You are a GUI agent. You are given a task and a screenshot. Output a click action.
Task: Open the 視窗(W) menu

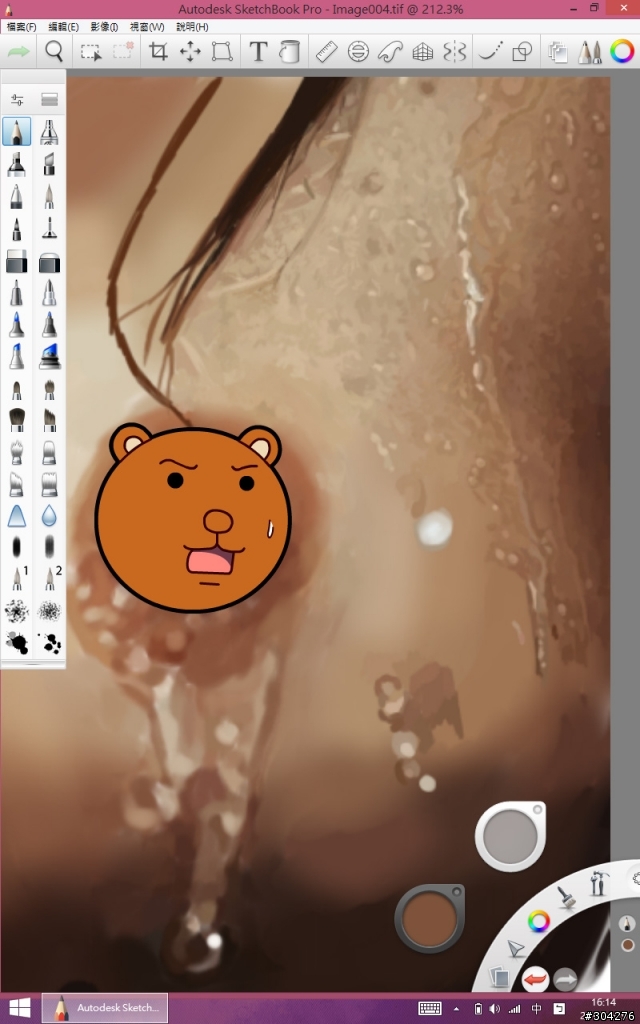click(x=147, y=27)
